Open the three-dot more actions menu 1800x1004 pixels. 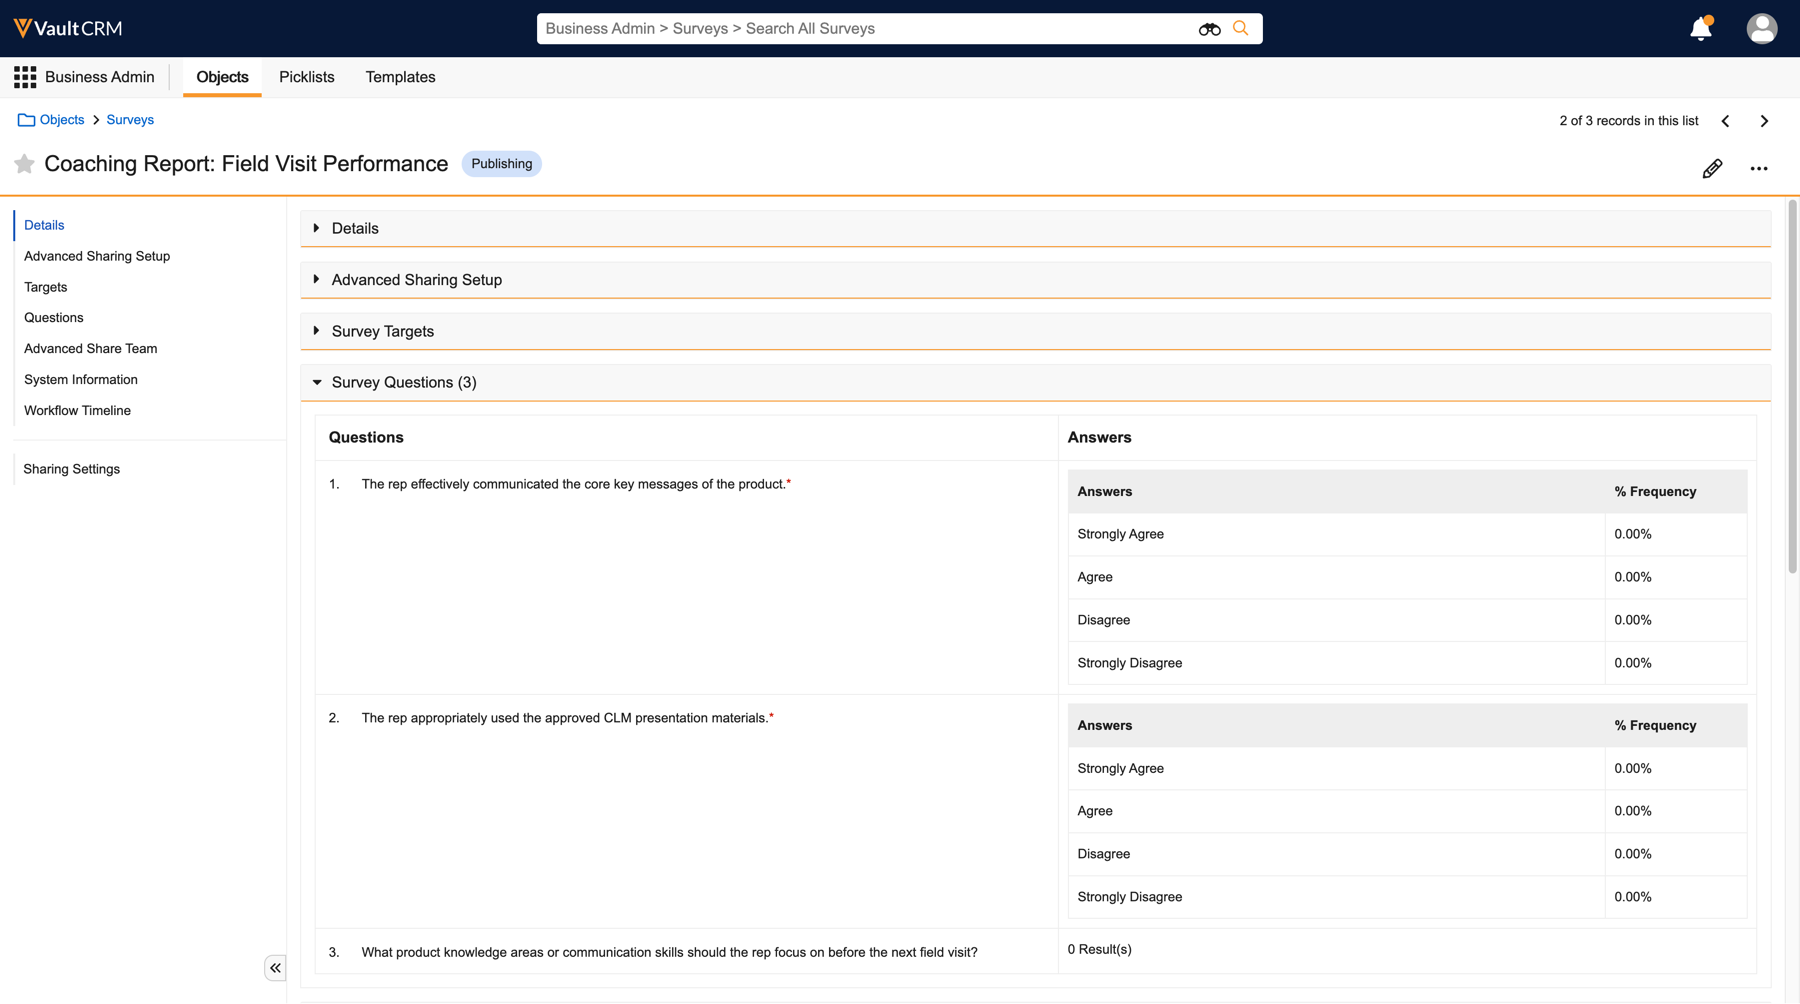[1758, 169]
